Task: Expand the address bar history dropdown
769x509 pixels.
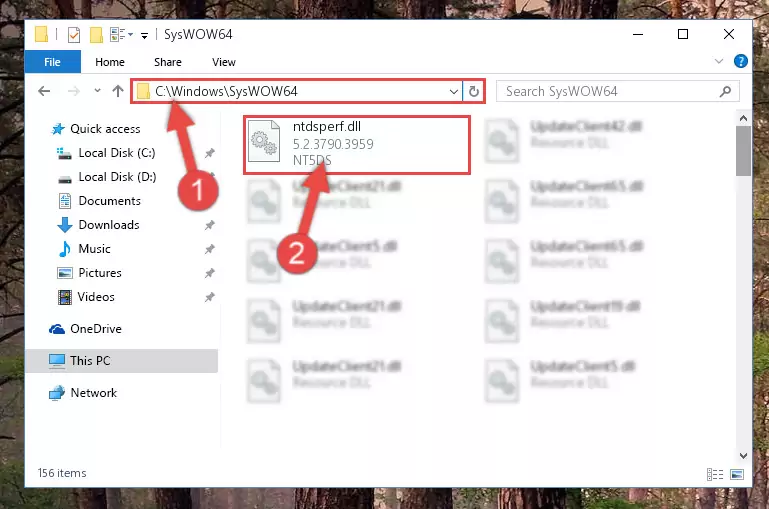Action: pyautogui.click(x=454, y=91)
